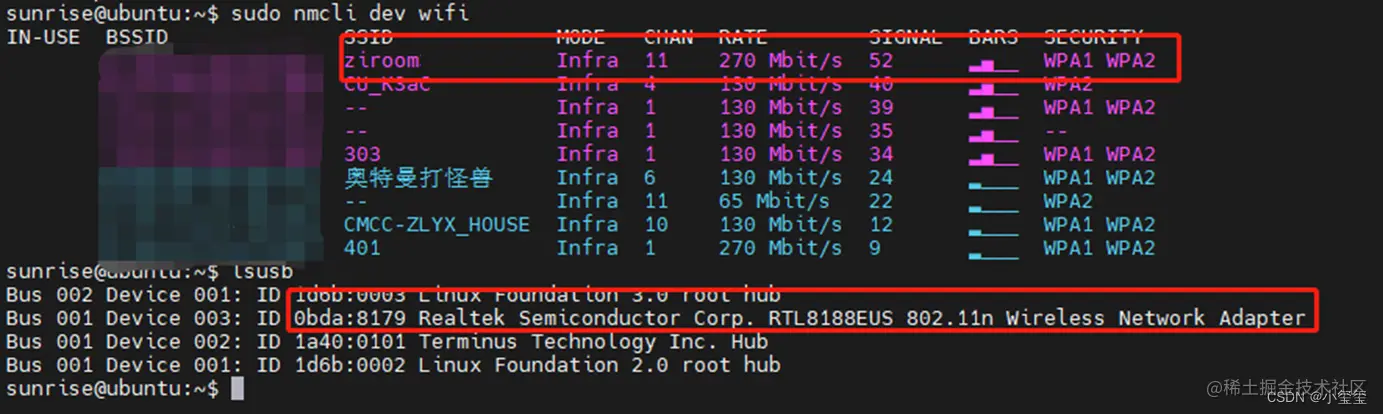This screenshot has width=1383, height=414.
Task: Click signal value 9 in the 401 row
Action: pos(875,248)
